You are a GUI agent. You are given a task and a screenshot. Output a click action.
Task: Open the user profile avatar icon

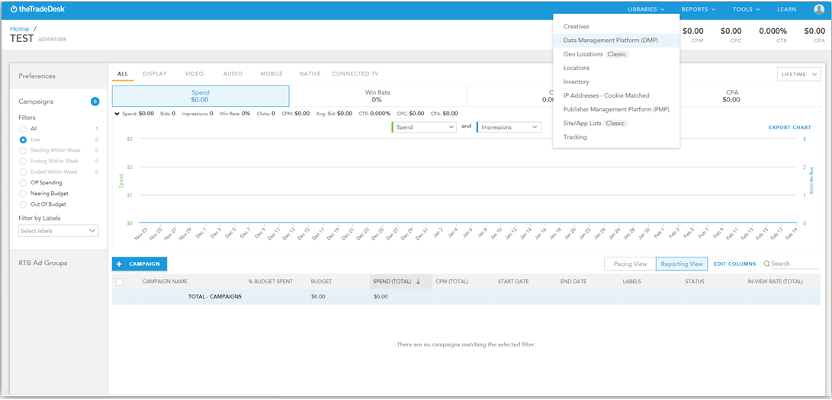(x=819, y=9)
